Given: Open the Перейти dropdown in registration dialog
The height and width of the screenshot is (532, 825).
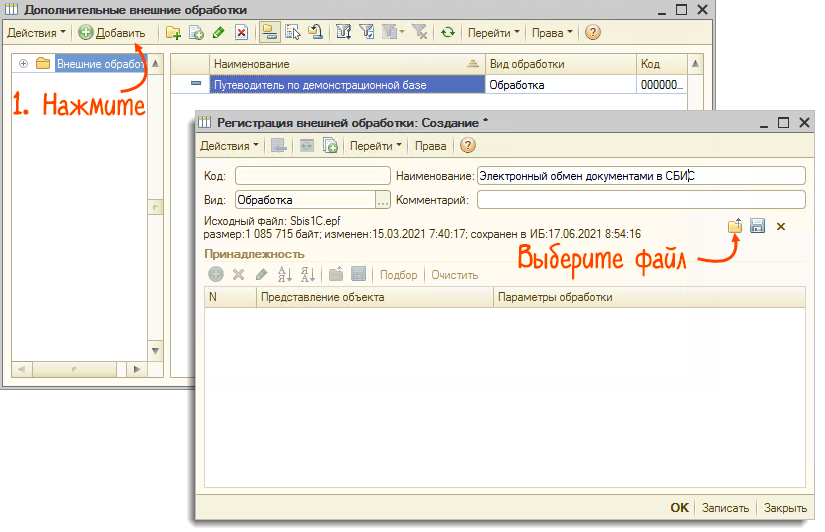Looking at the screenshot, I should click(x=375, y=146).
